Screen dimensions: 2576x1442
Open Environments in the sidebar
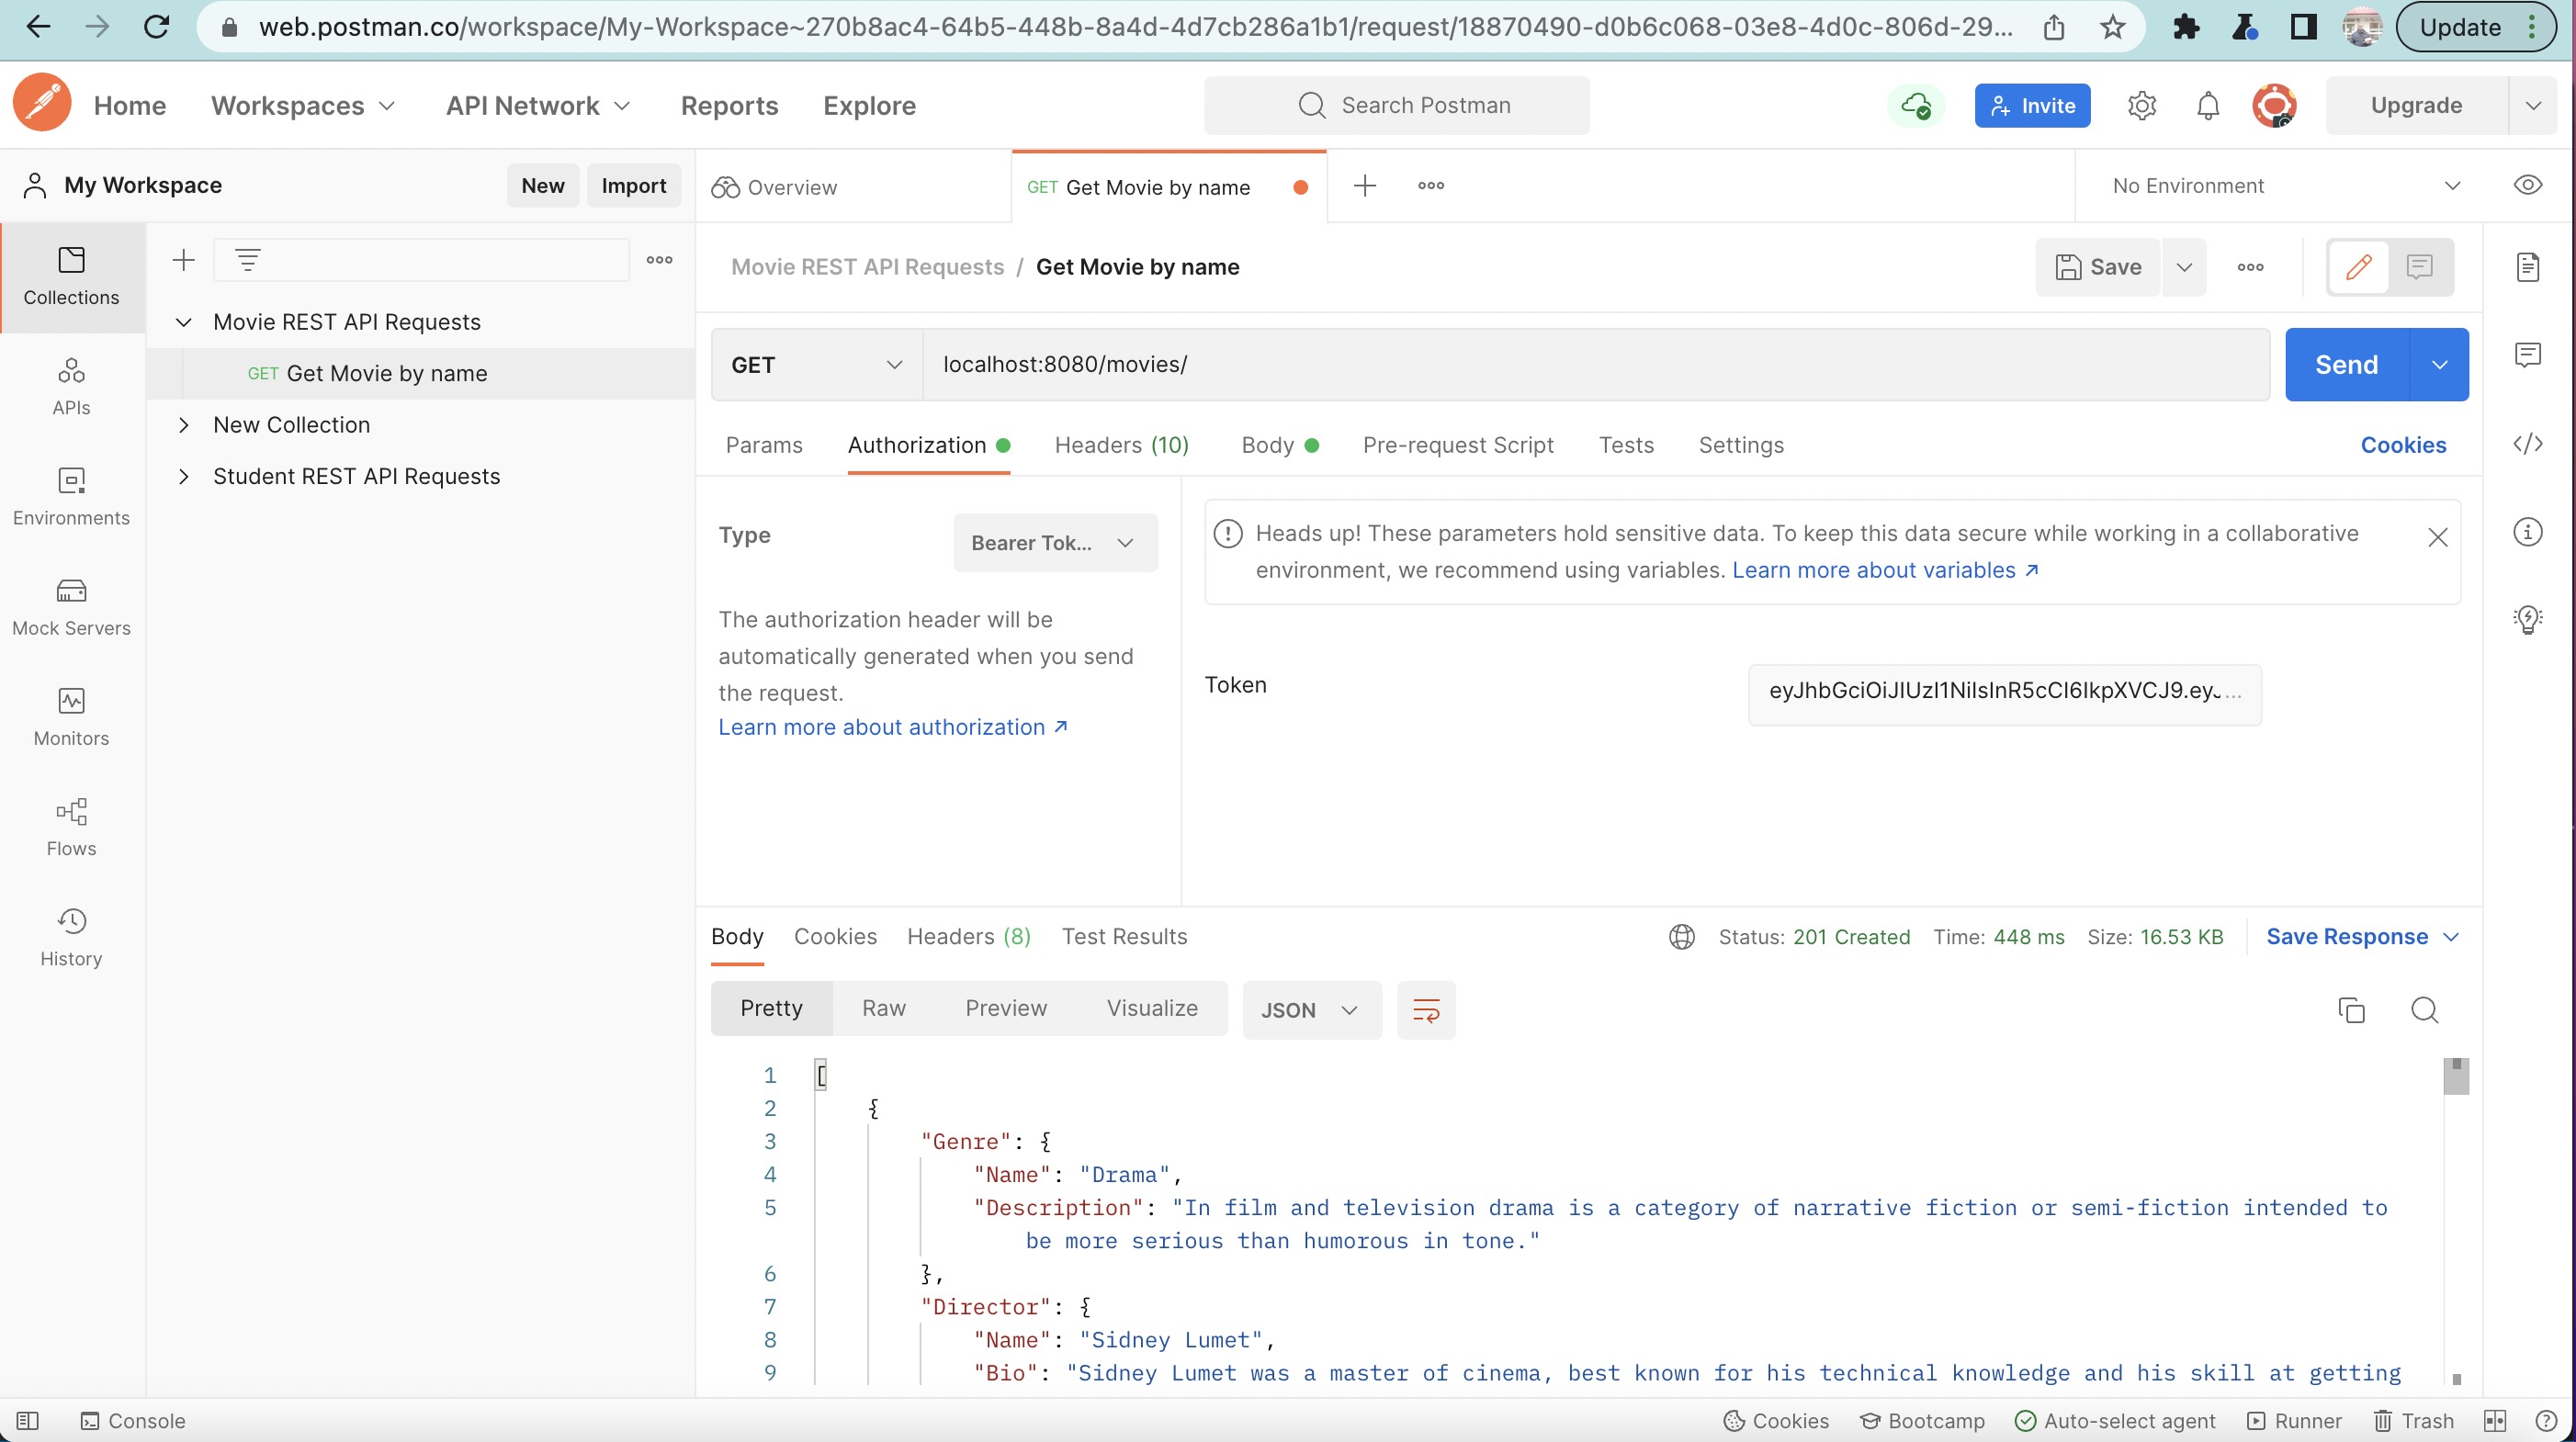[x=71, y=496]
